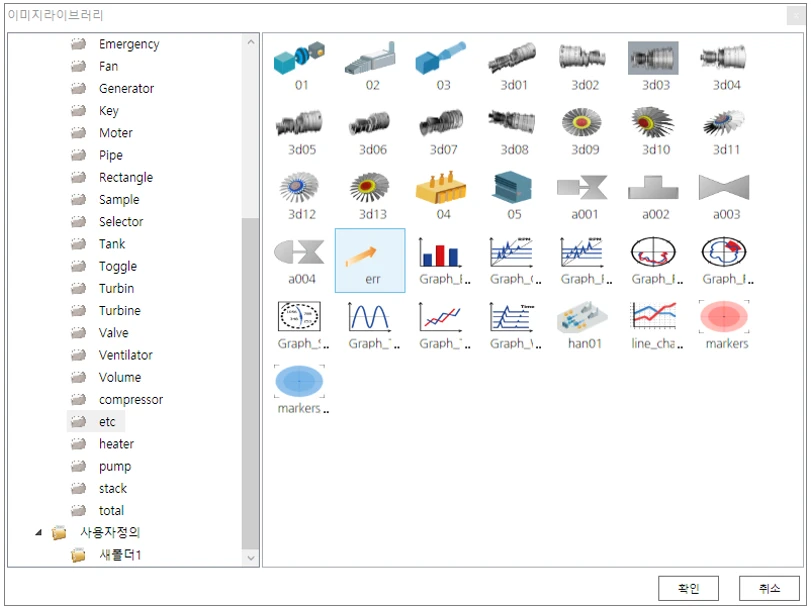Select the Ventilator folder

[x=126, y=355]
